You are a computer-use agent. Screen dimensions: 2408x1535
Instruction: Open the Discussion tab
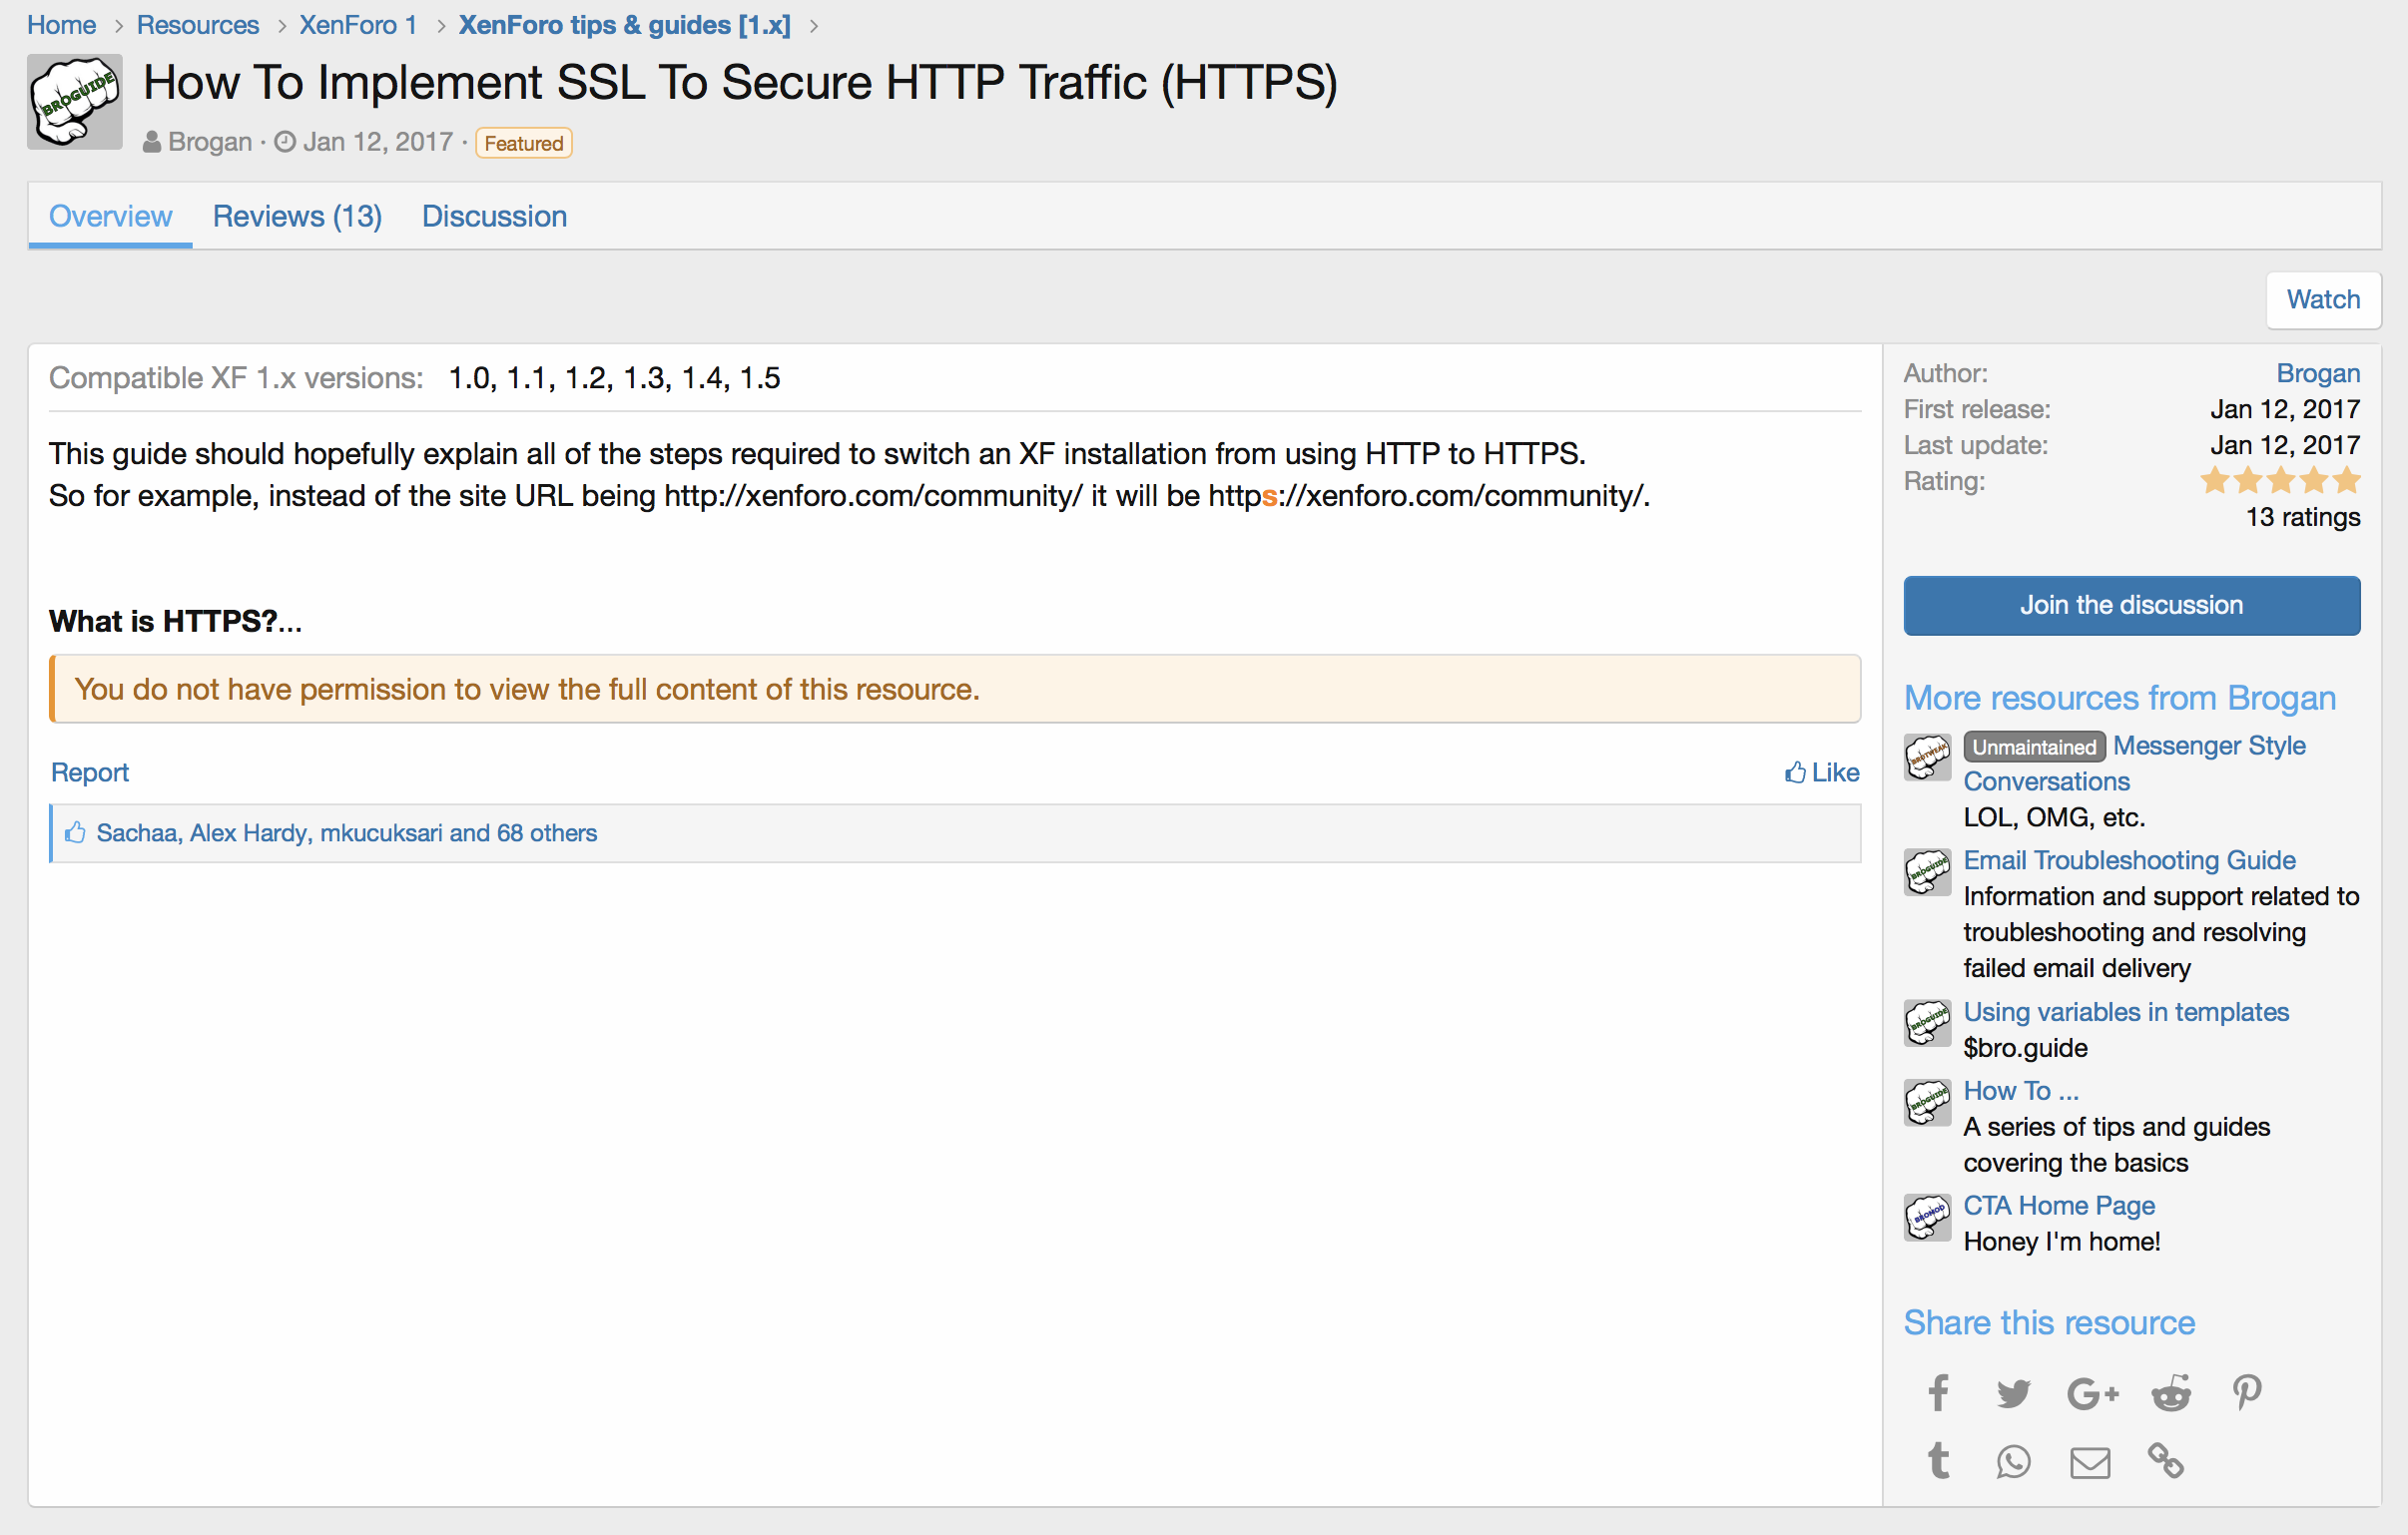point(494,216)
